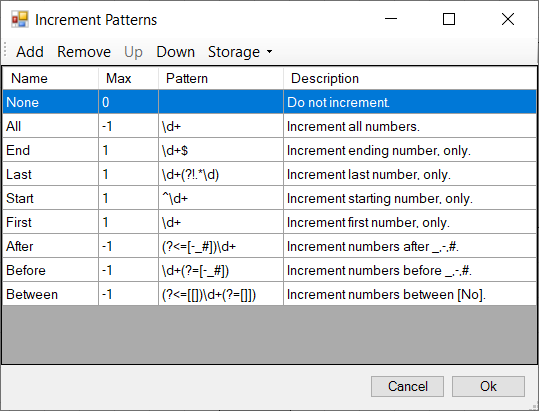
Task: Click the After row pattern cell
Action: (x=221, y=246)
